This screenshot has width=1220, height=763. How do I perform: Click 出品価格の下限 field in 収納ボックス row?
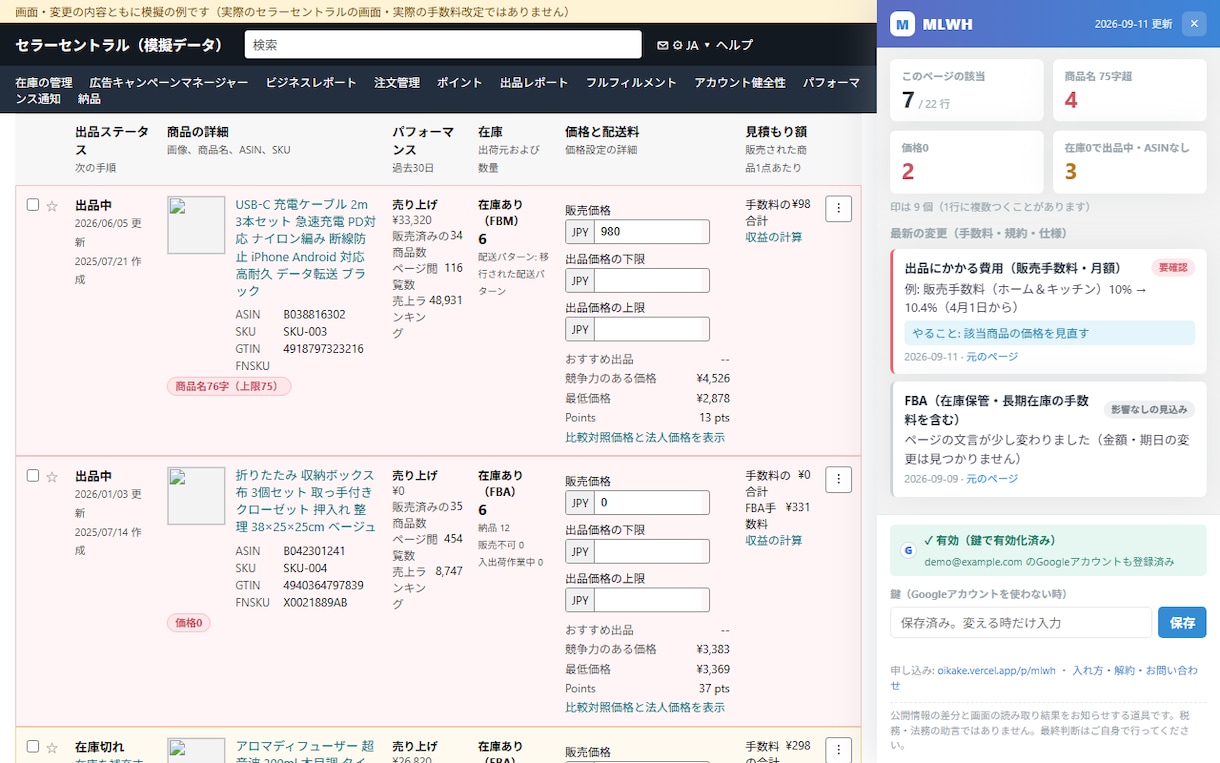[x=651, y=551]
